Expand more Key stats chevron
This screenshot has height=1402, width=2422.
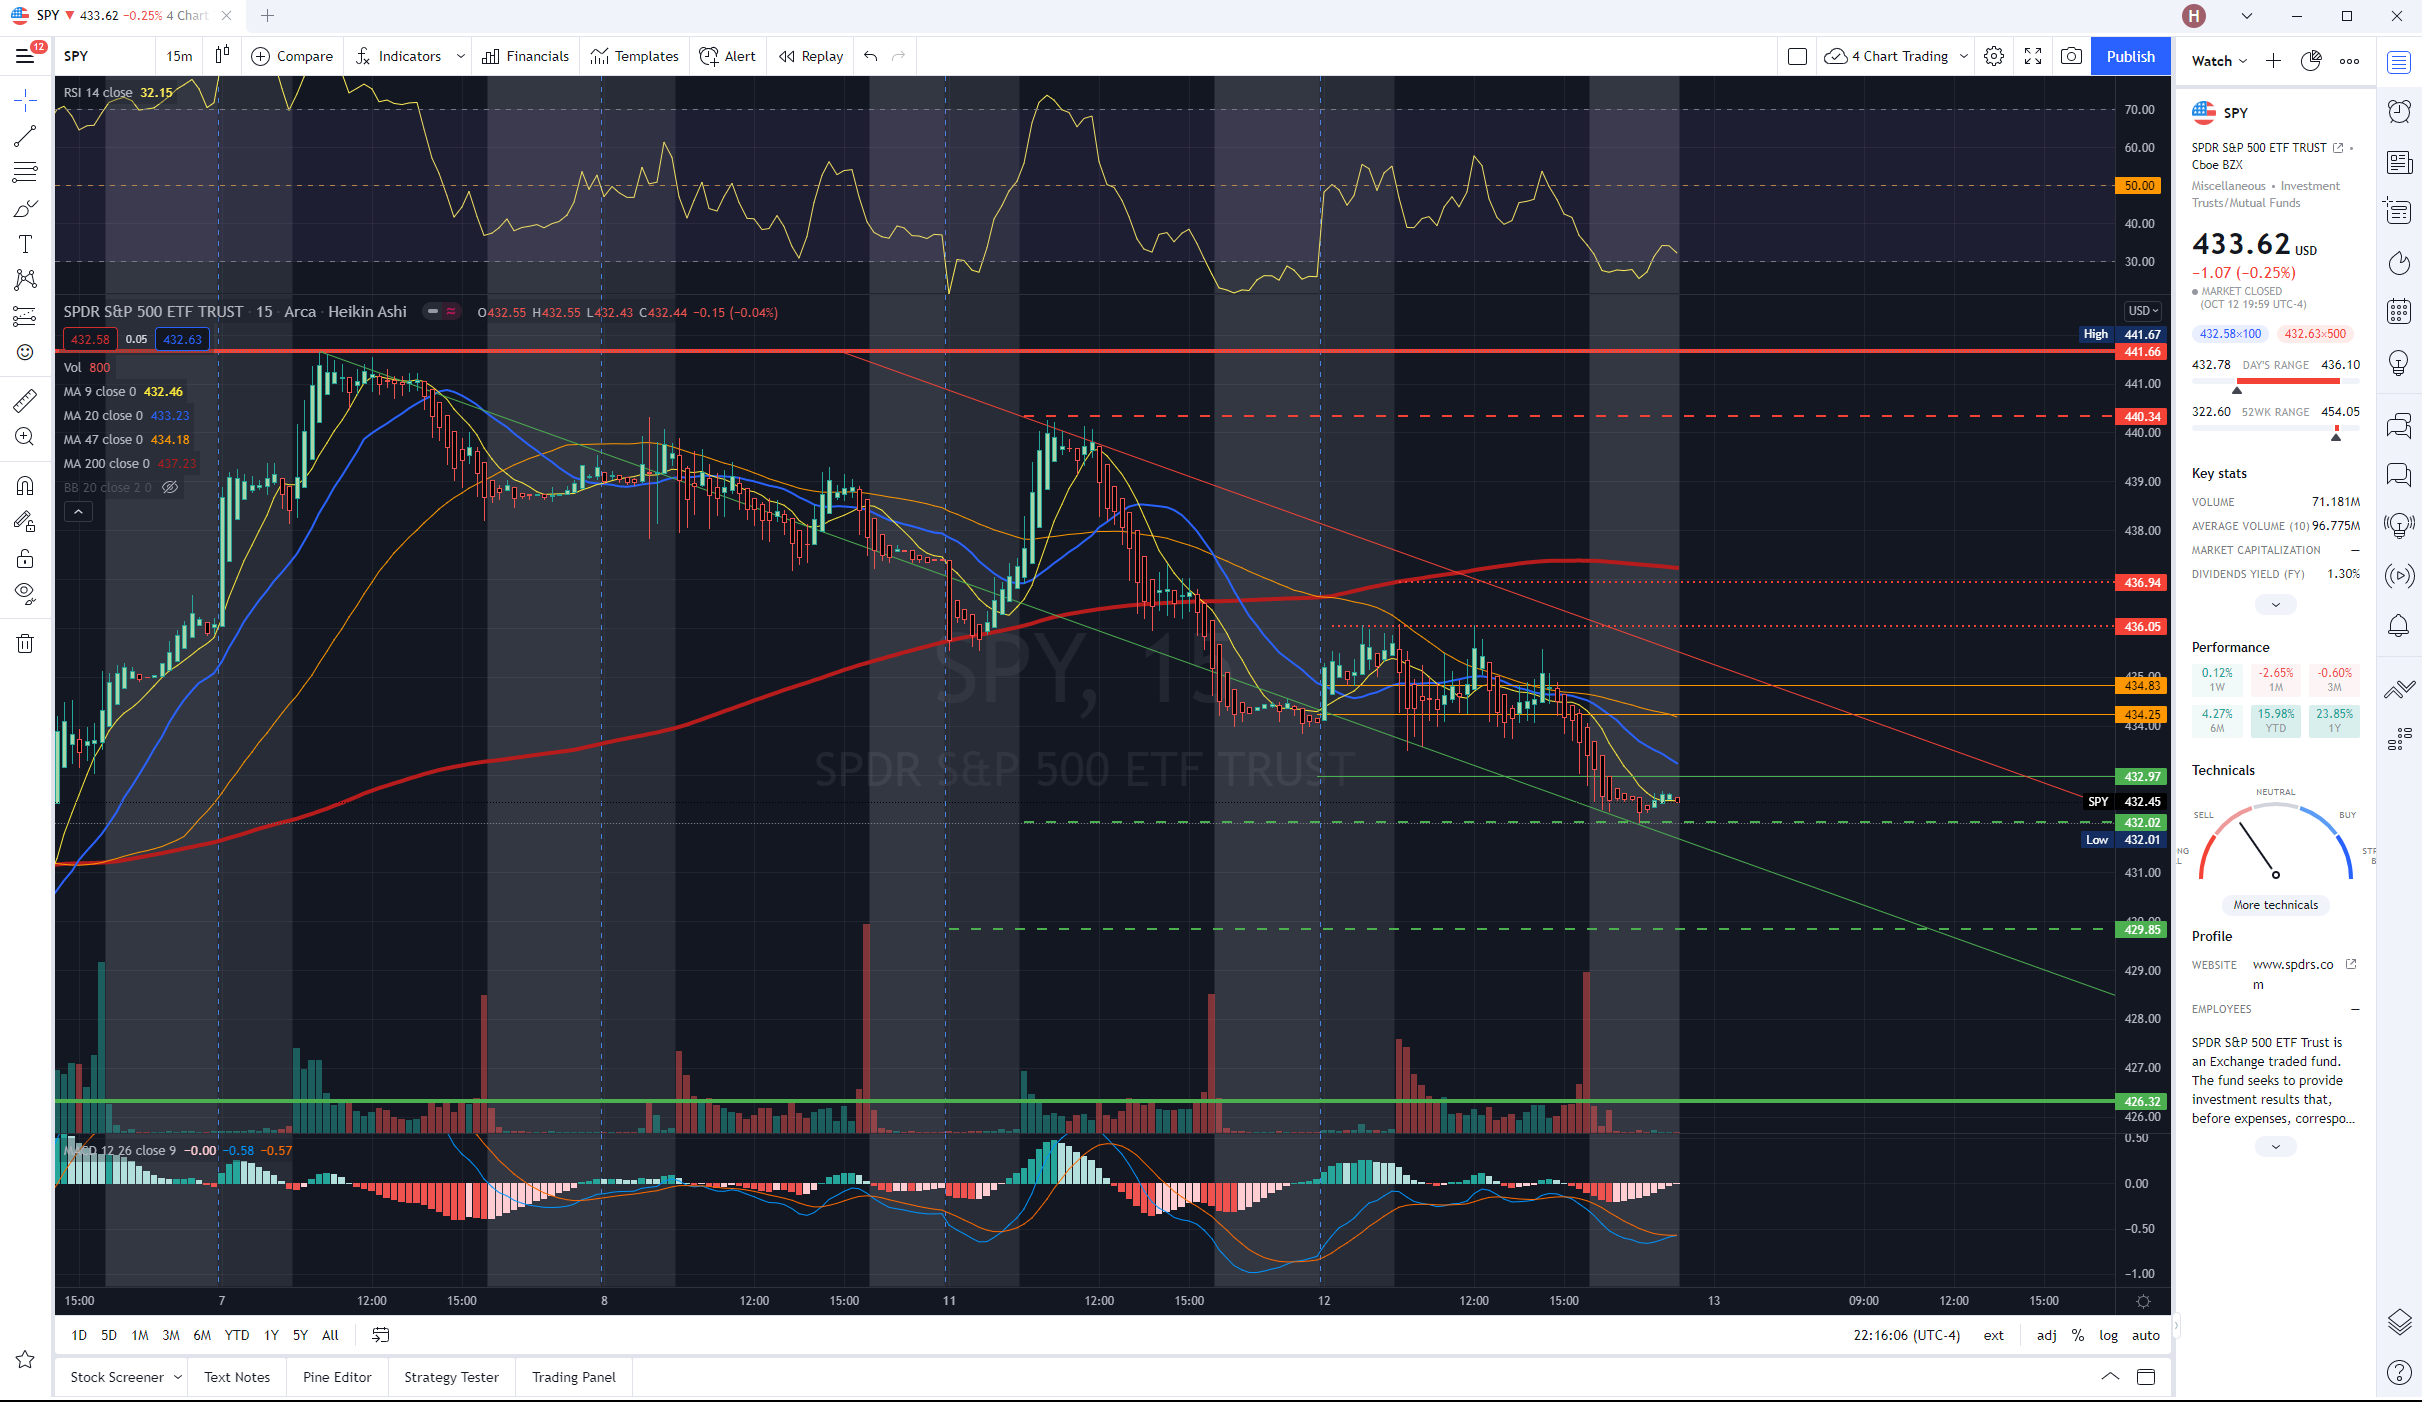tap(2275, 605)
